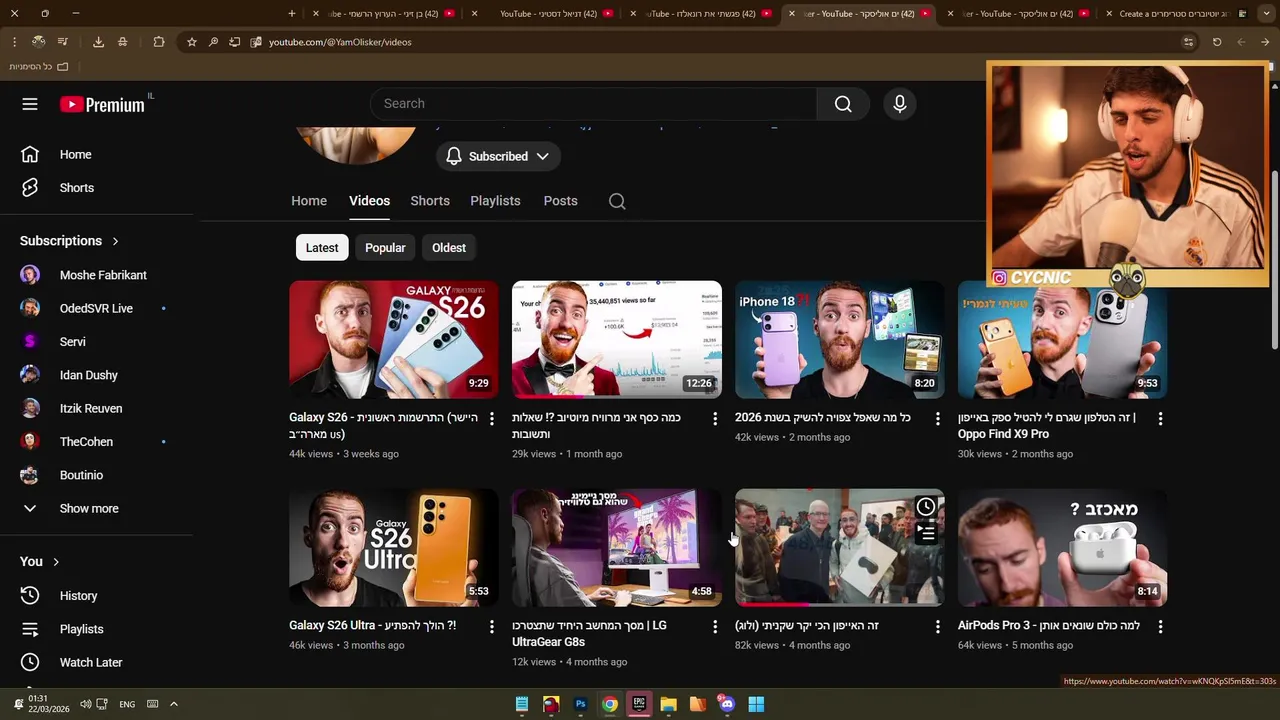
Task: Switch to channel Home tab
Action: pyautogui.click(x=309, y=201)
